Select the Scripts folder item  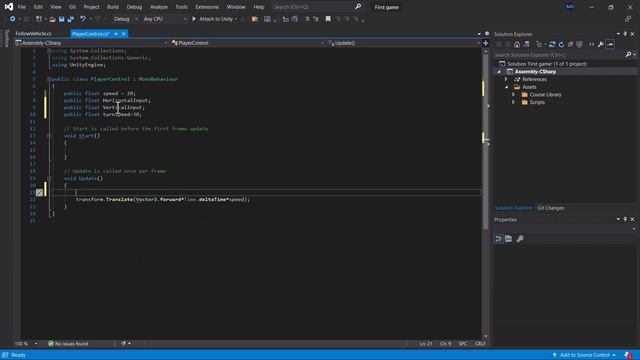pos(537,102)
